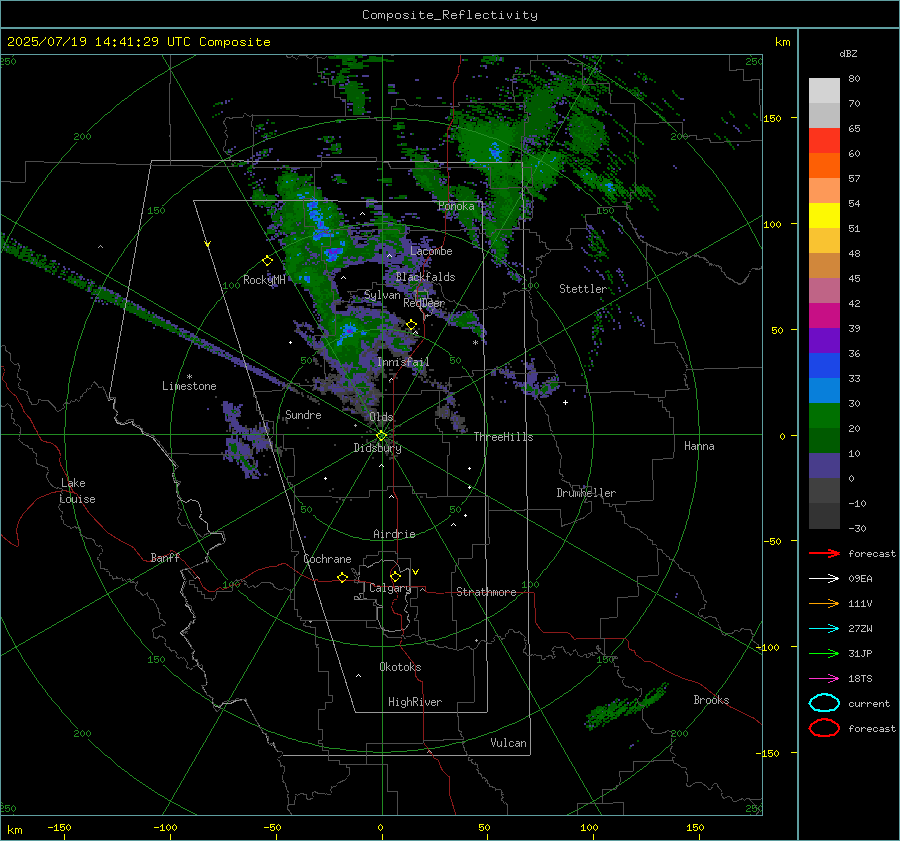Click the Lacombe city label

431,251
